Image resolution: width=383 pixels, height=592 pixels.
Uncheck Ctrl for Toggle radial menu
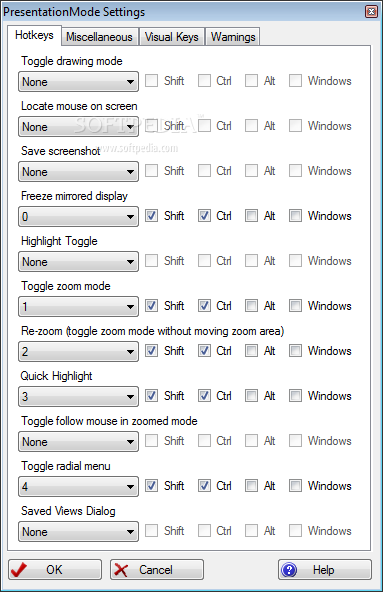click(204, 486)
